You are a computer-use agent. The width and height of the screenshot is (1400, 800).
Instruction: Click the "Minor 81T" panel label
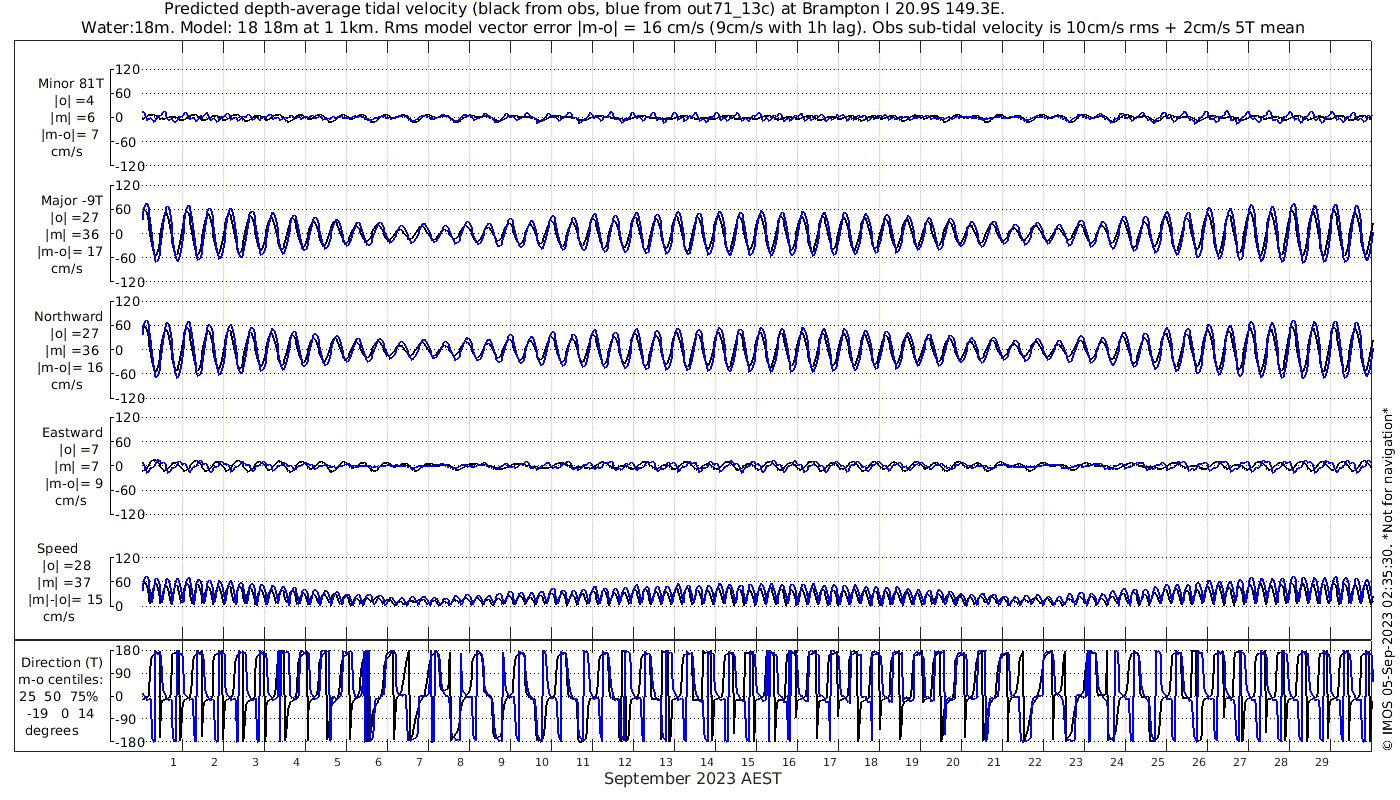pyautogui.click(x=70, y=83)
